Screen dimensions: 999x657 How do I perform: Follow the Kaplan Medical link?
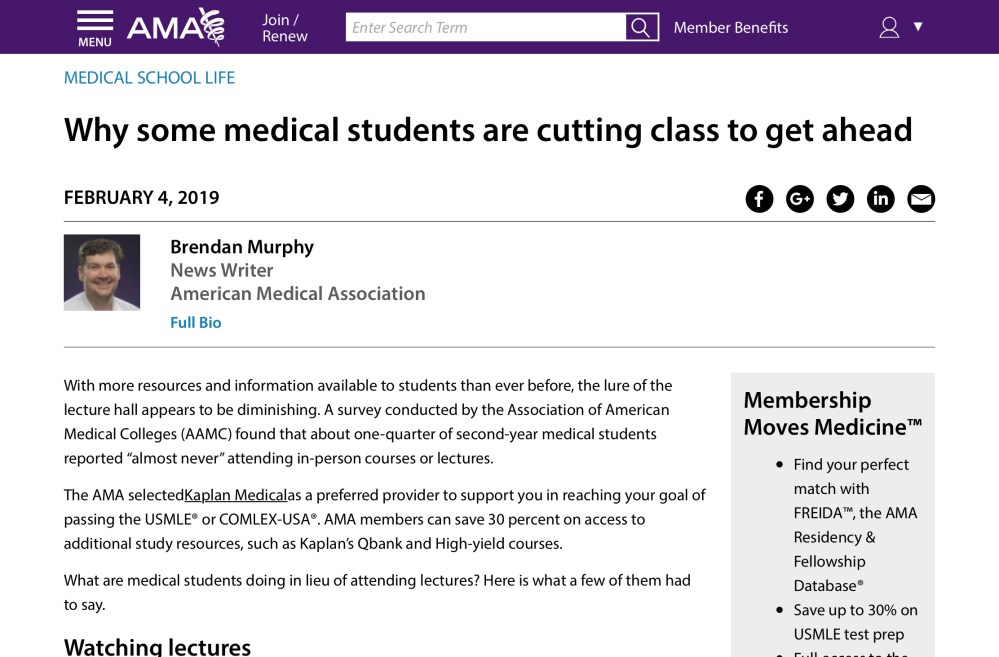click(x=235, y=495)
